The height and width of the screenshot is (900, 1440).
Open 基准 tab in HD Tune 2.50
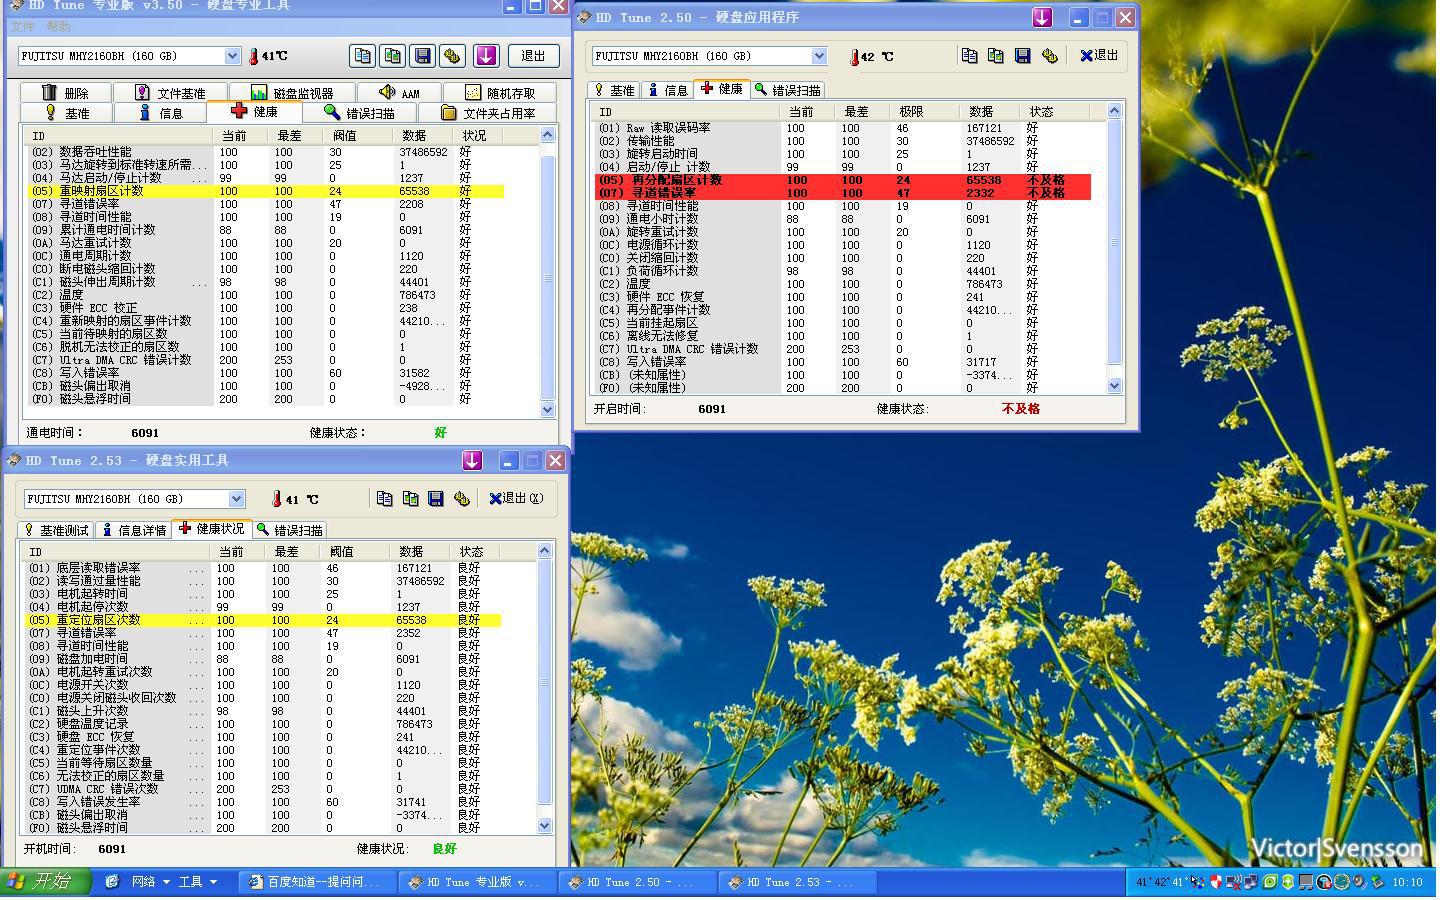(614, 90)
